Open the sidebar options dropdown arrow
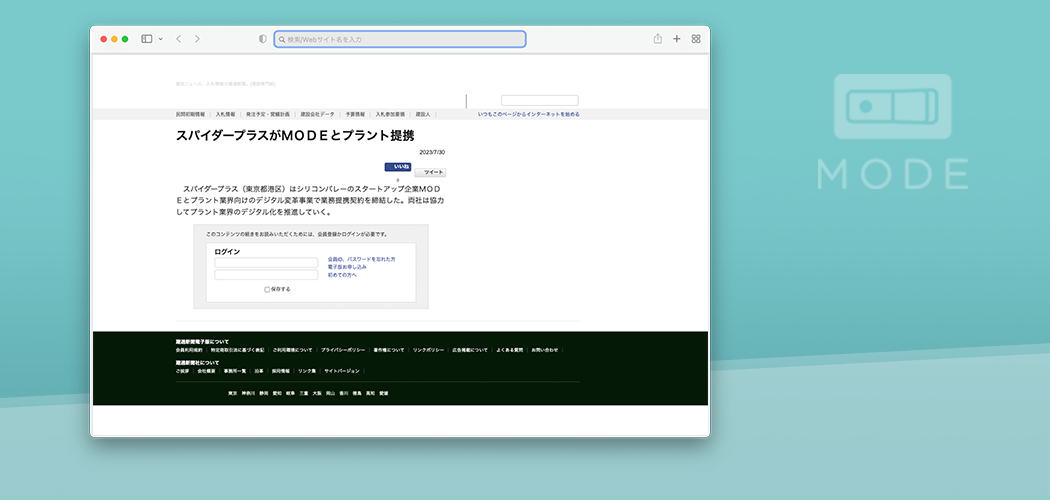Screen dimensions: 1050x500 point(160,39)
